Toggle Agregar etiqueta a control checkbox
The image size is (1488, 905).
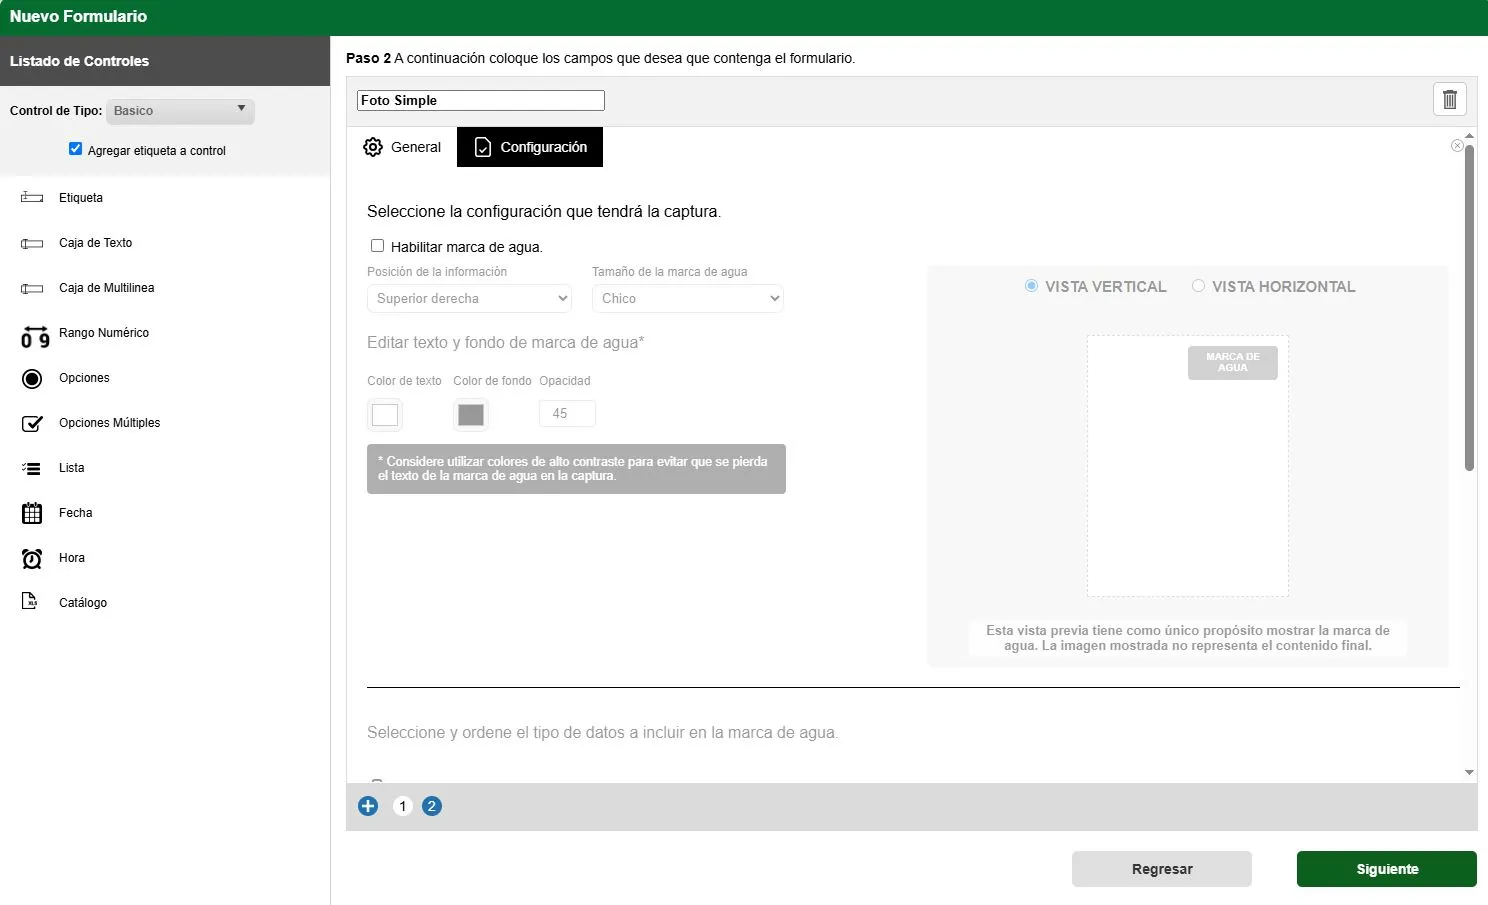pyautogui.click(x=75, y=149)
